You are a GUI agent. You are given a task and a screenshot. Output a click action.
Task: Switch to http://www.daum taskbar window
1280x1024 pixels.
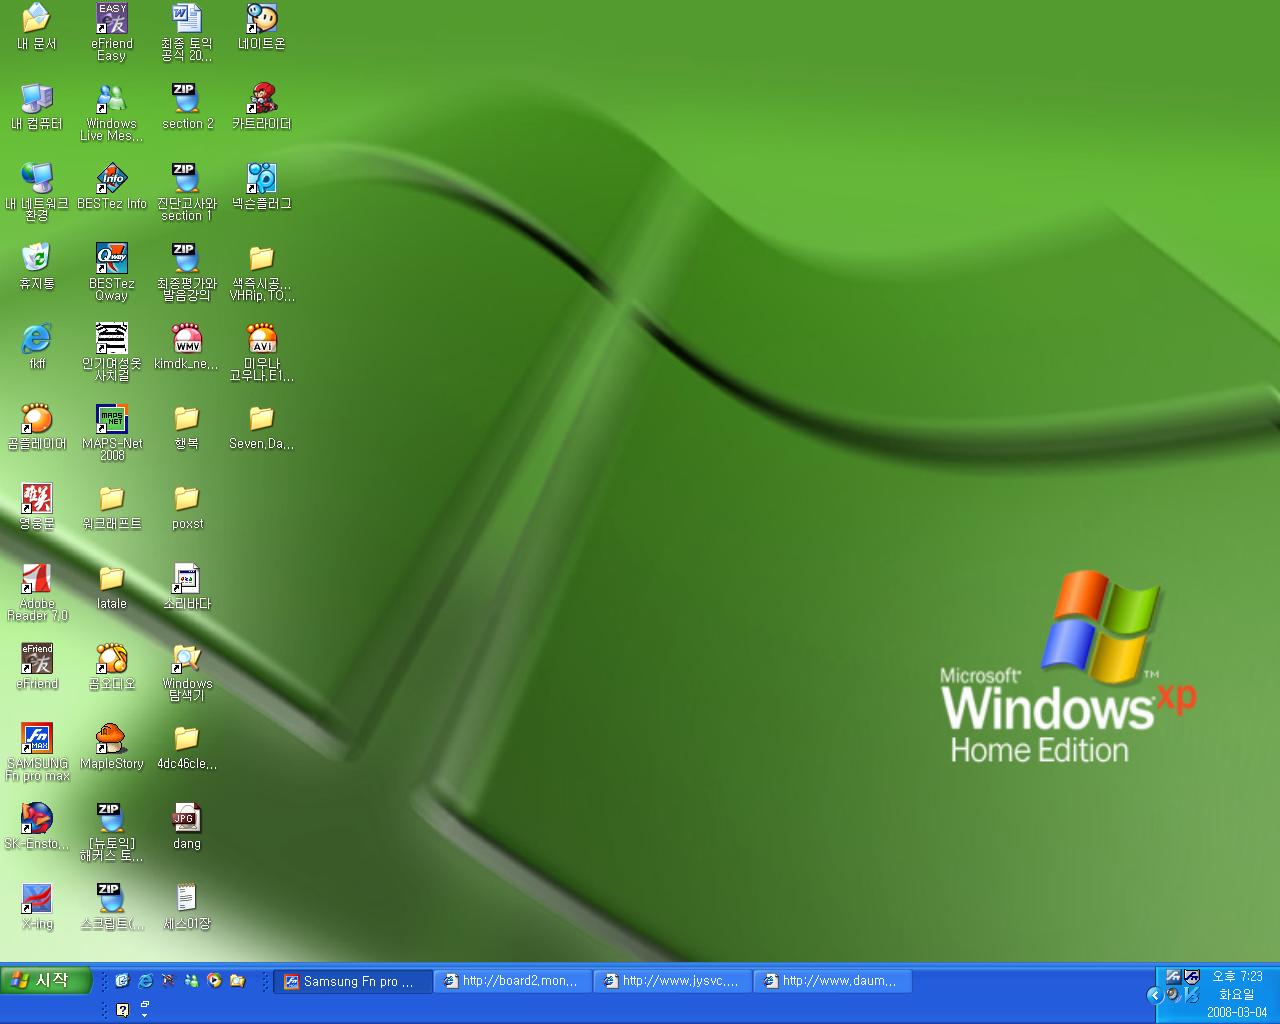click(833, 982)
